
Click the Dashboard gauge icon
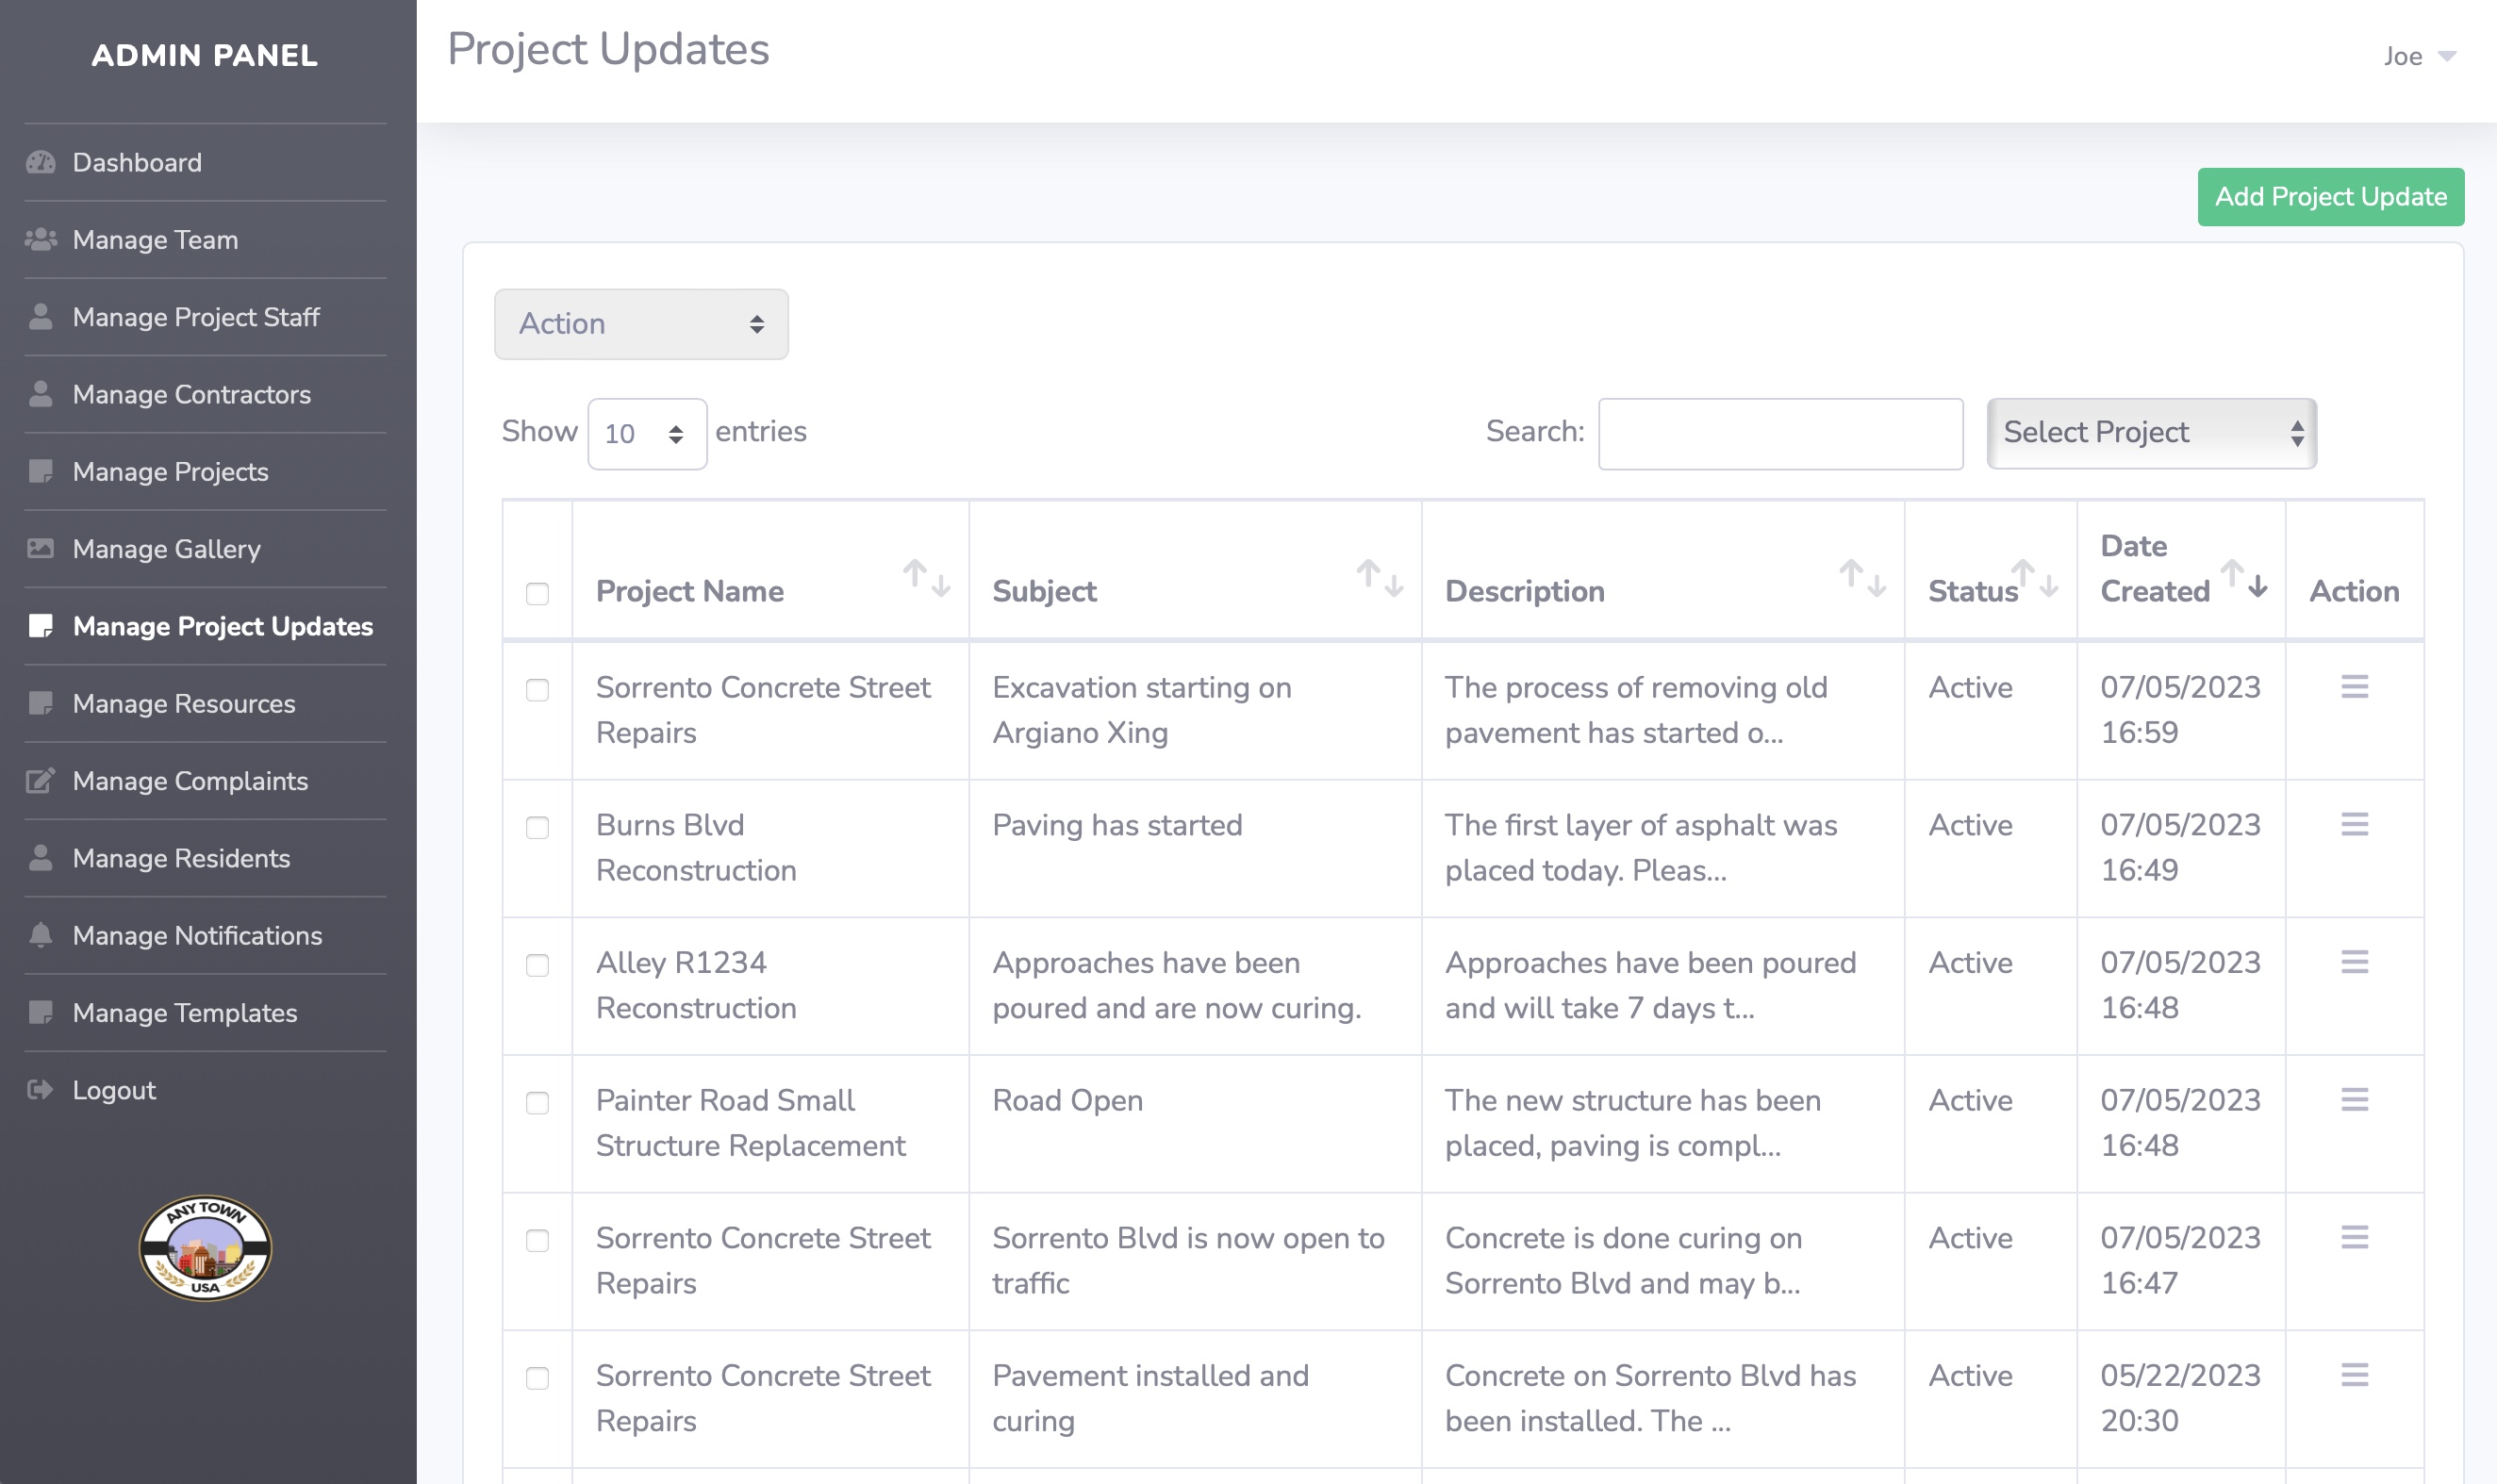coord(41,162)
